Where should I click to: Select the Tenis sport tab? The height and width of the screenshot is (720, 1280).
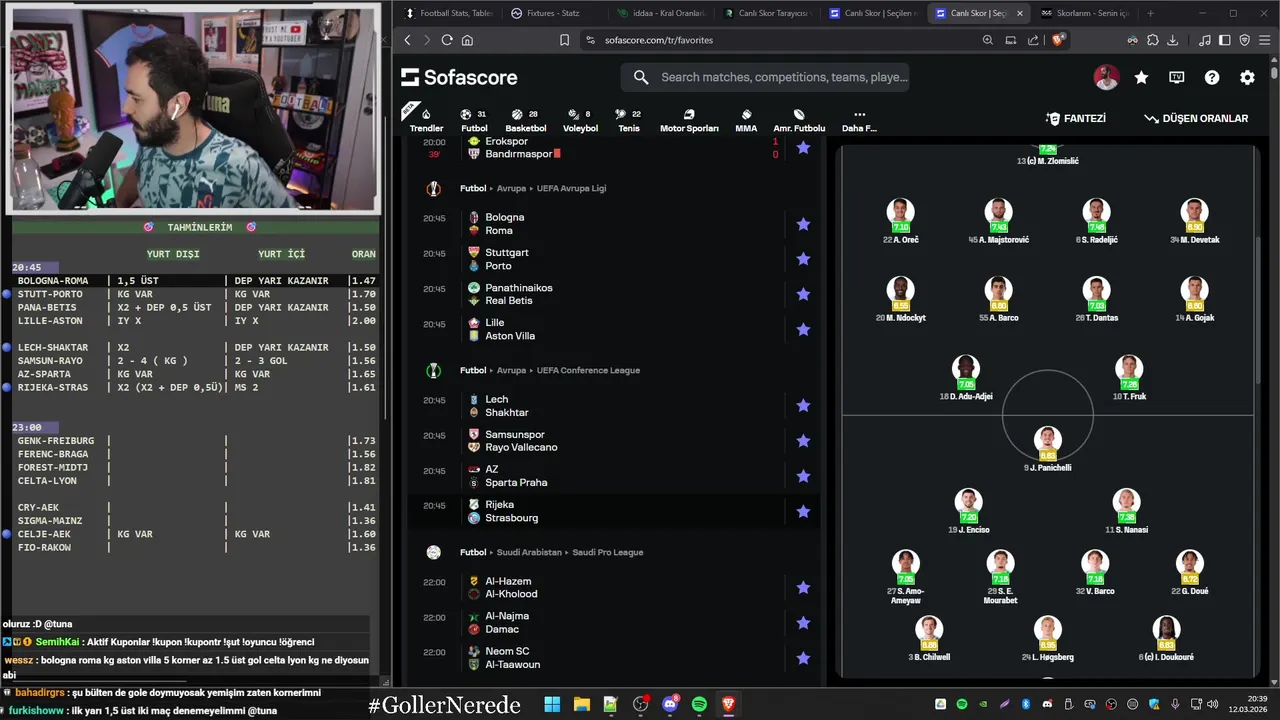click(629, 120)
